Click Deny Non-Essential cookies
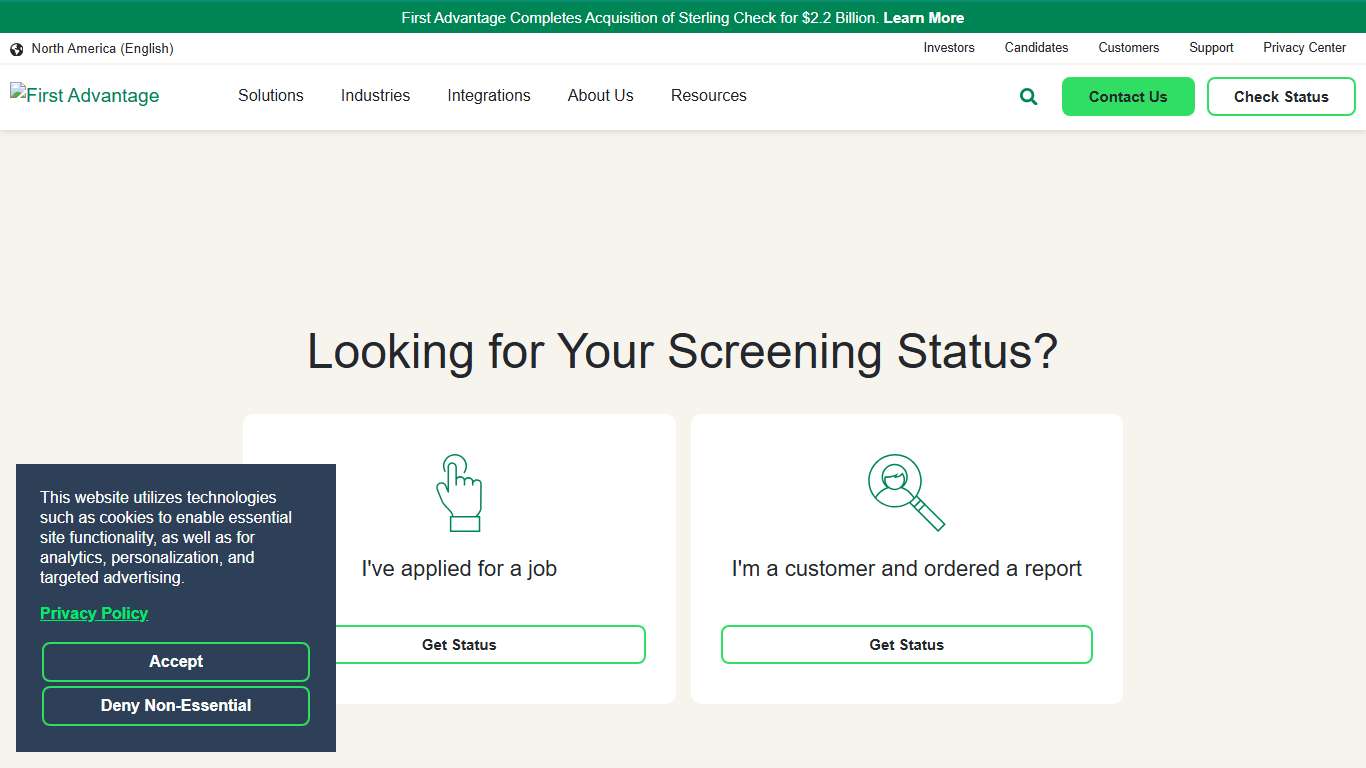1366x768 pixels. 176,705
